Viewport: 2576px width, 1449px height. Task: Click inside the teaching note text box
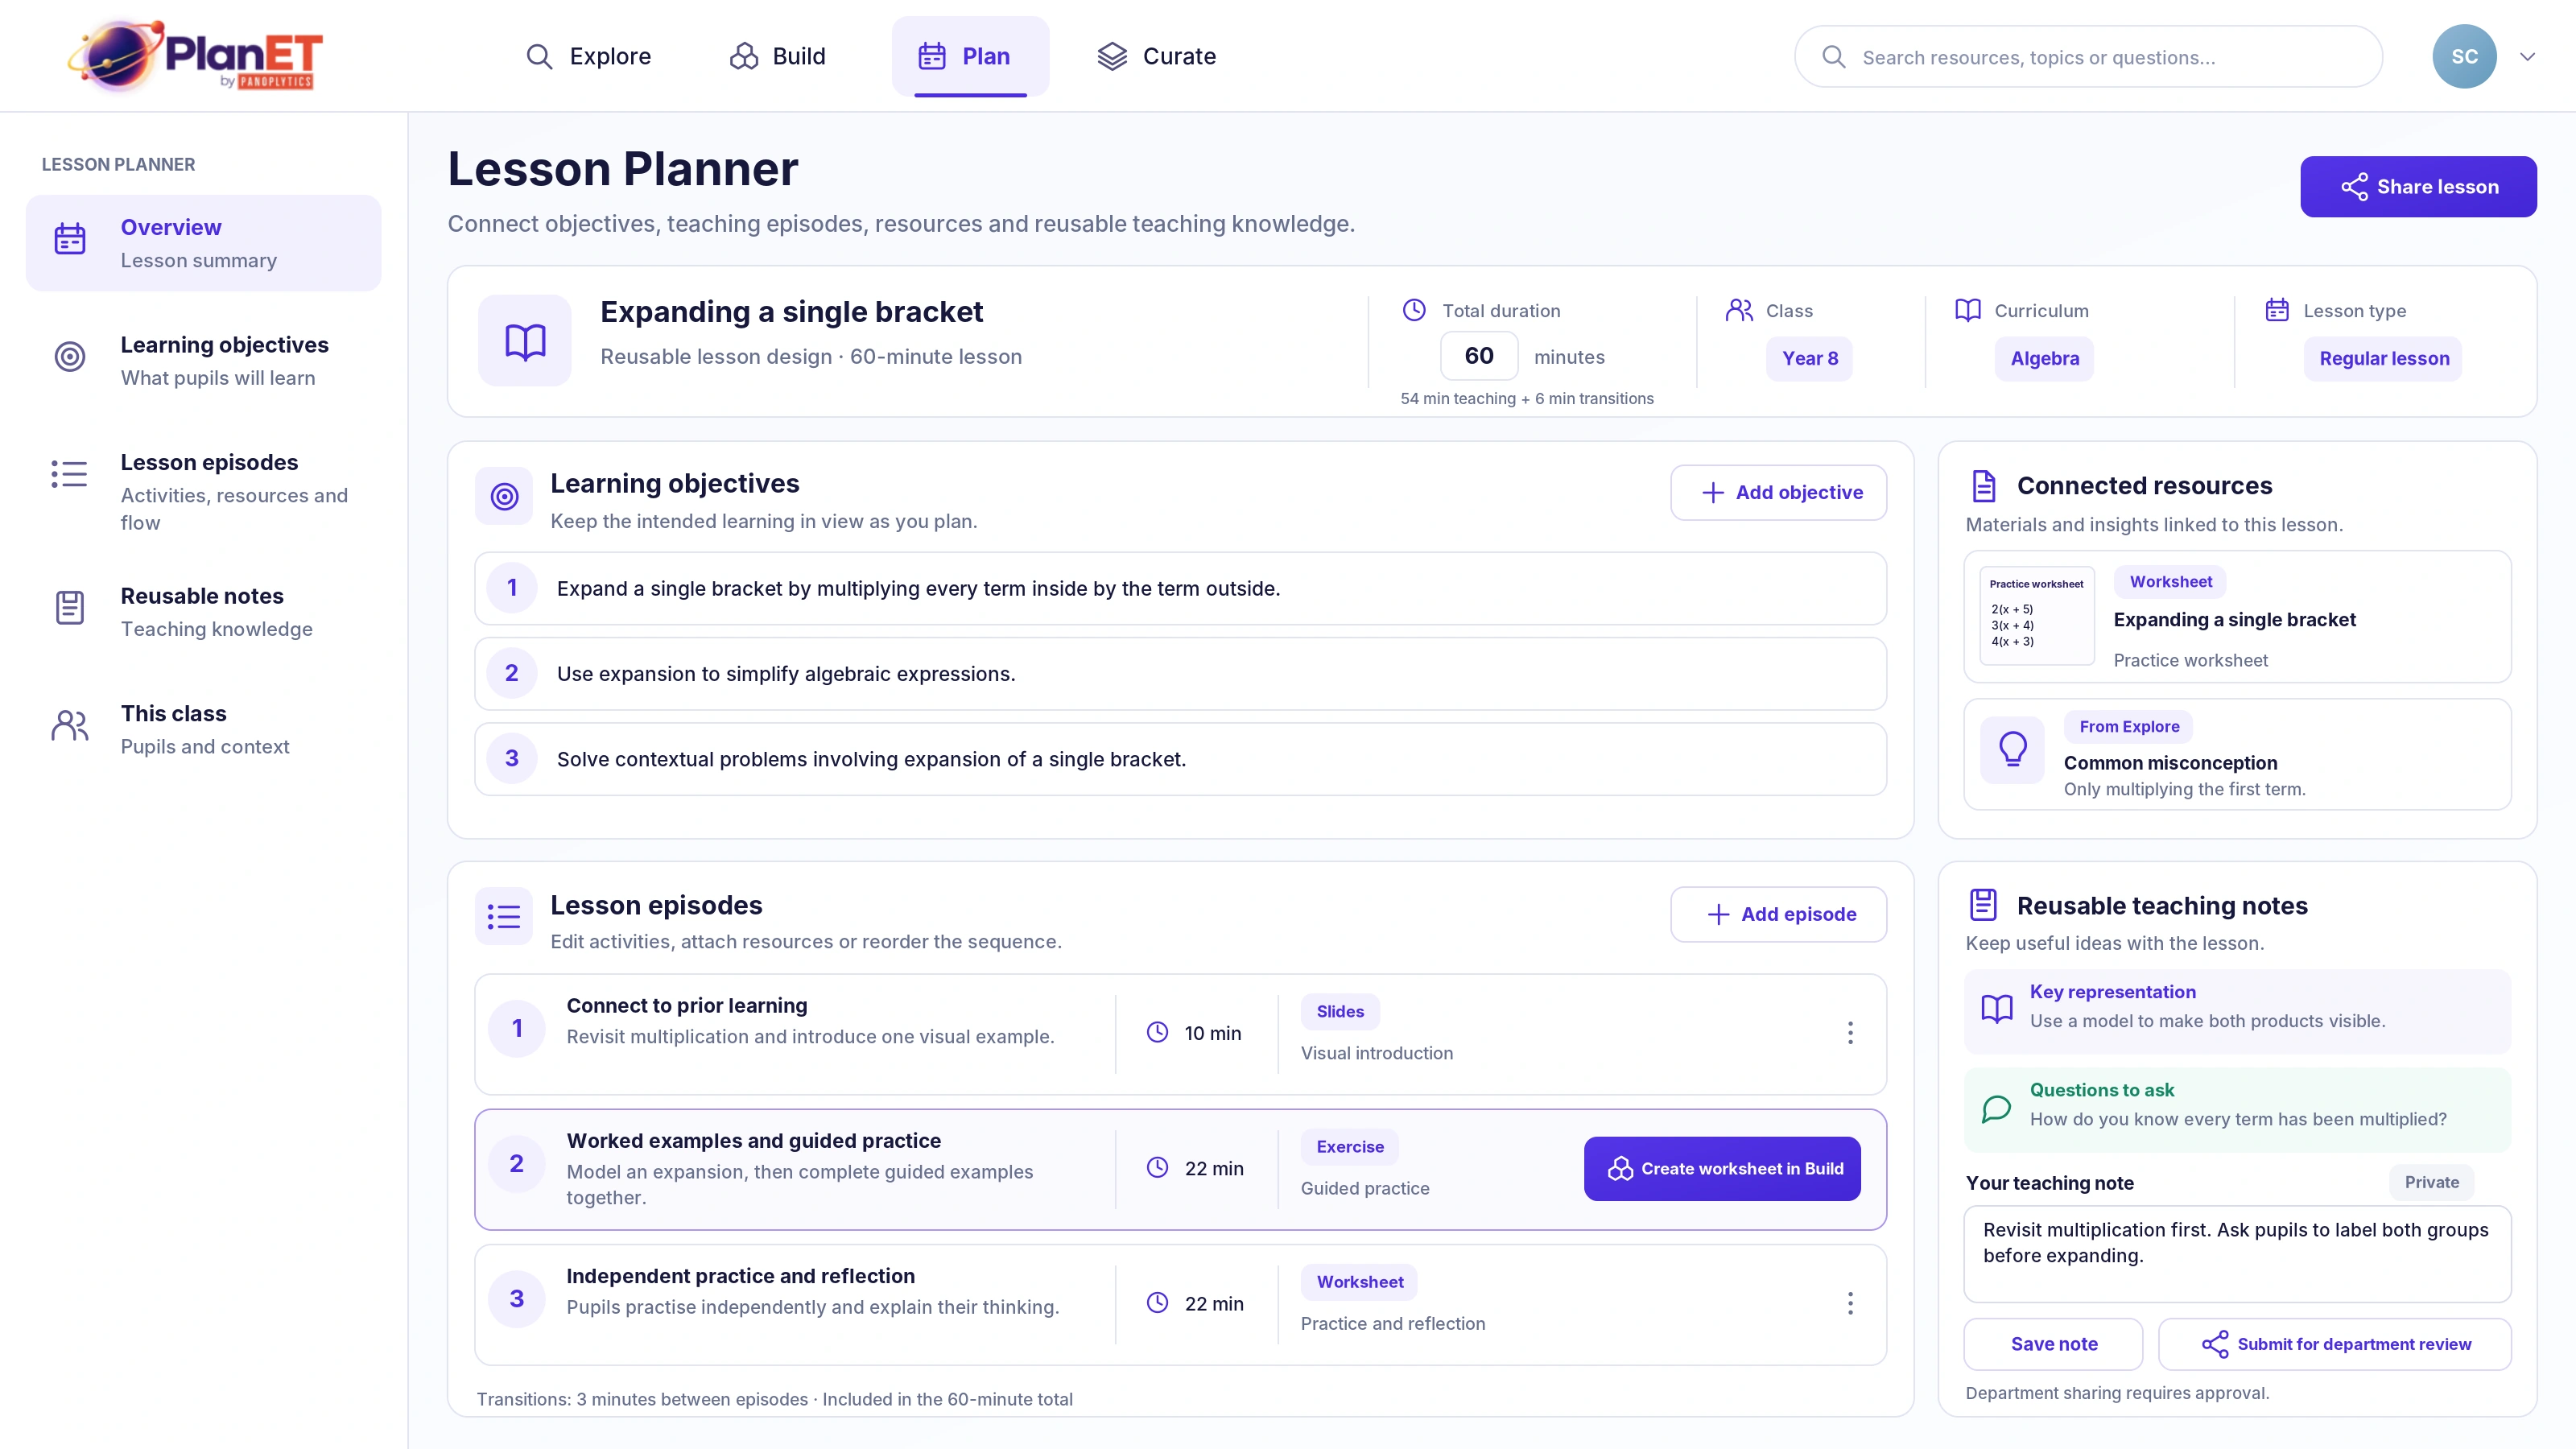(2237, 1254)
